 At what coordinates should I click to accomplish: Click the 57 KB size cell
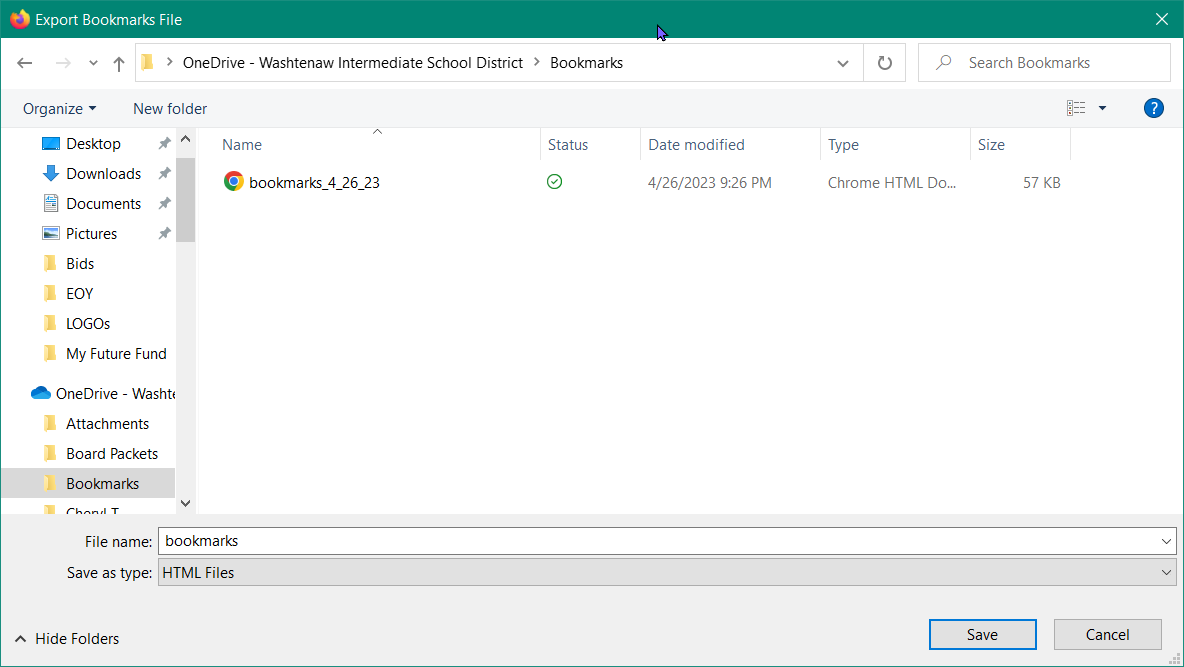[1042, 183]
